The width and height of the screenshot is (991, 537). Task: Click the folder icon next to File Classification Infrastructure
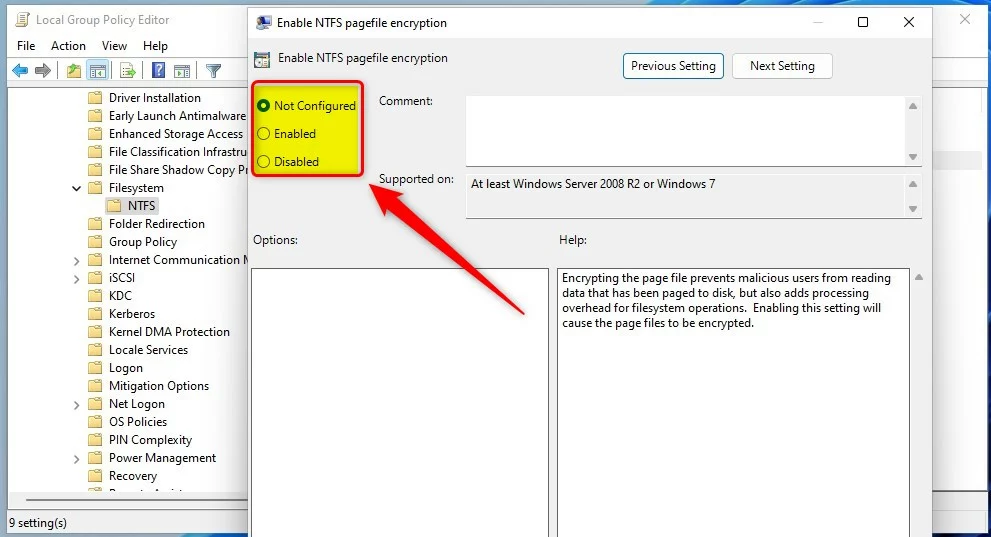(95, 152)
